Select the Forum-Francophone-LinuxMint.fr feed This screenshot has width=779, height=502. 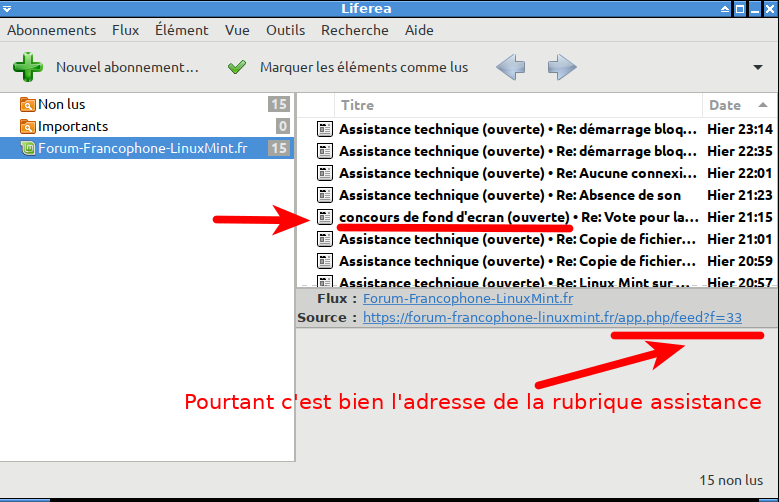[147, 148]
